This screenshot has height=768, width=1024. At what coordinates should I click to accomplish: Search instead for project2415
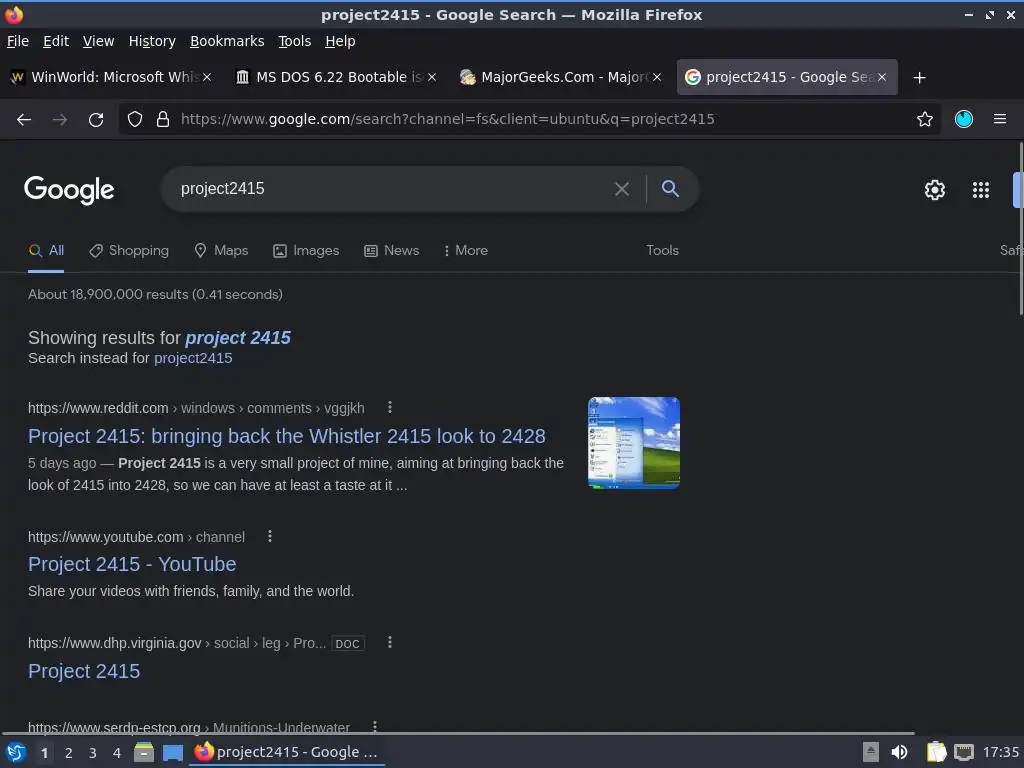click(193, 358)
